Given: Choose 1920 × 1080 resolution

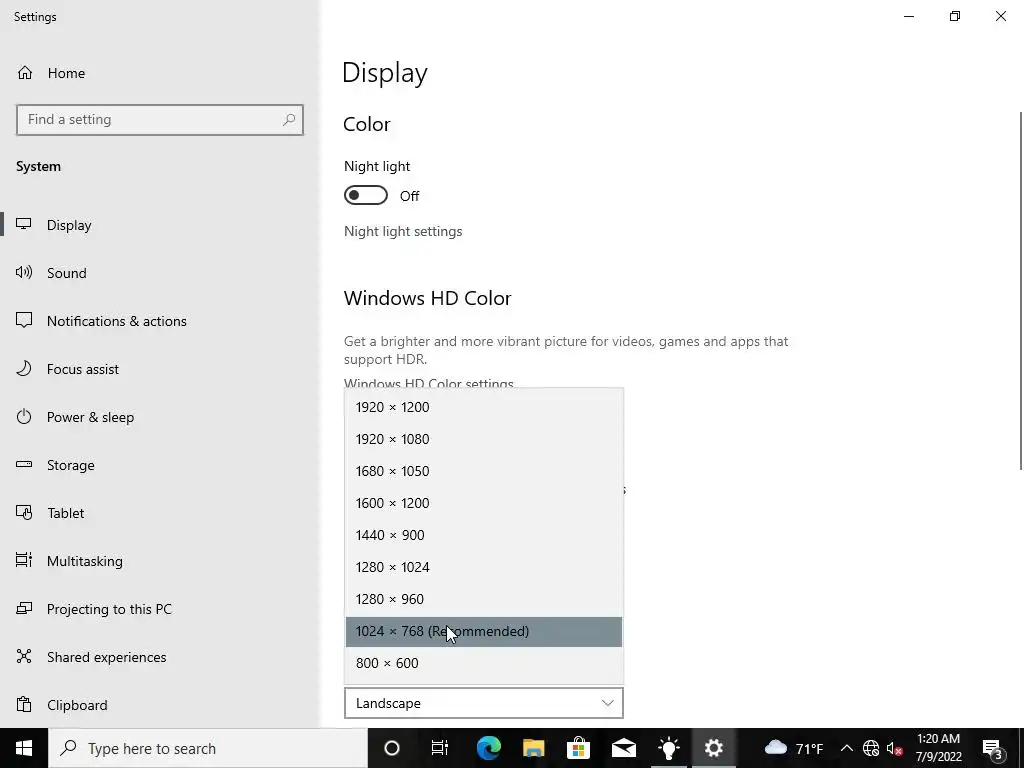Looking at the screenshot, I should (x=484, y=440).
